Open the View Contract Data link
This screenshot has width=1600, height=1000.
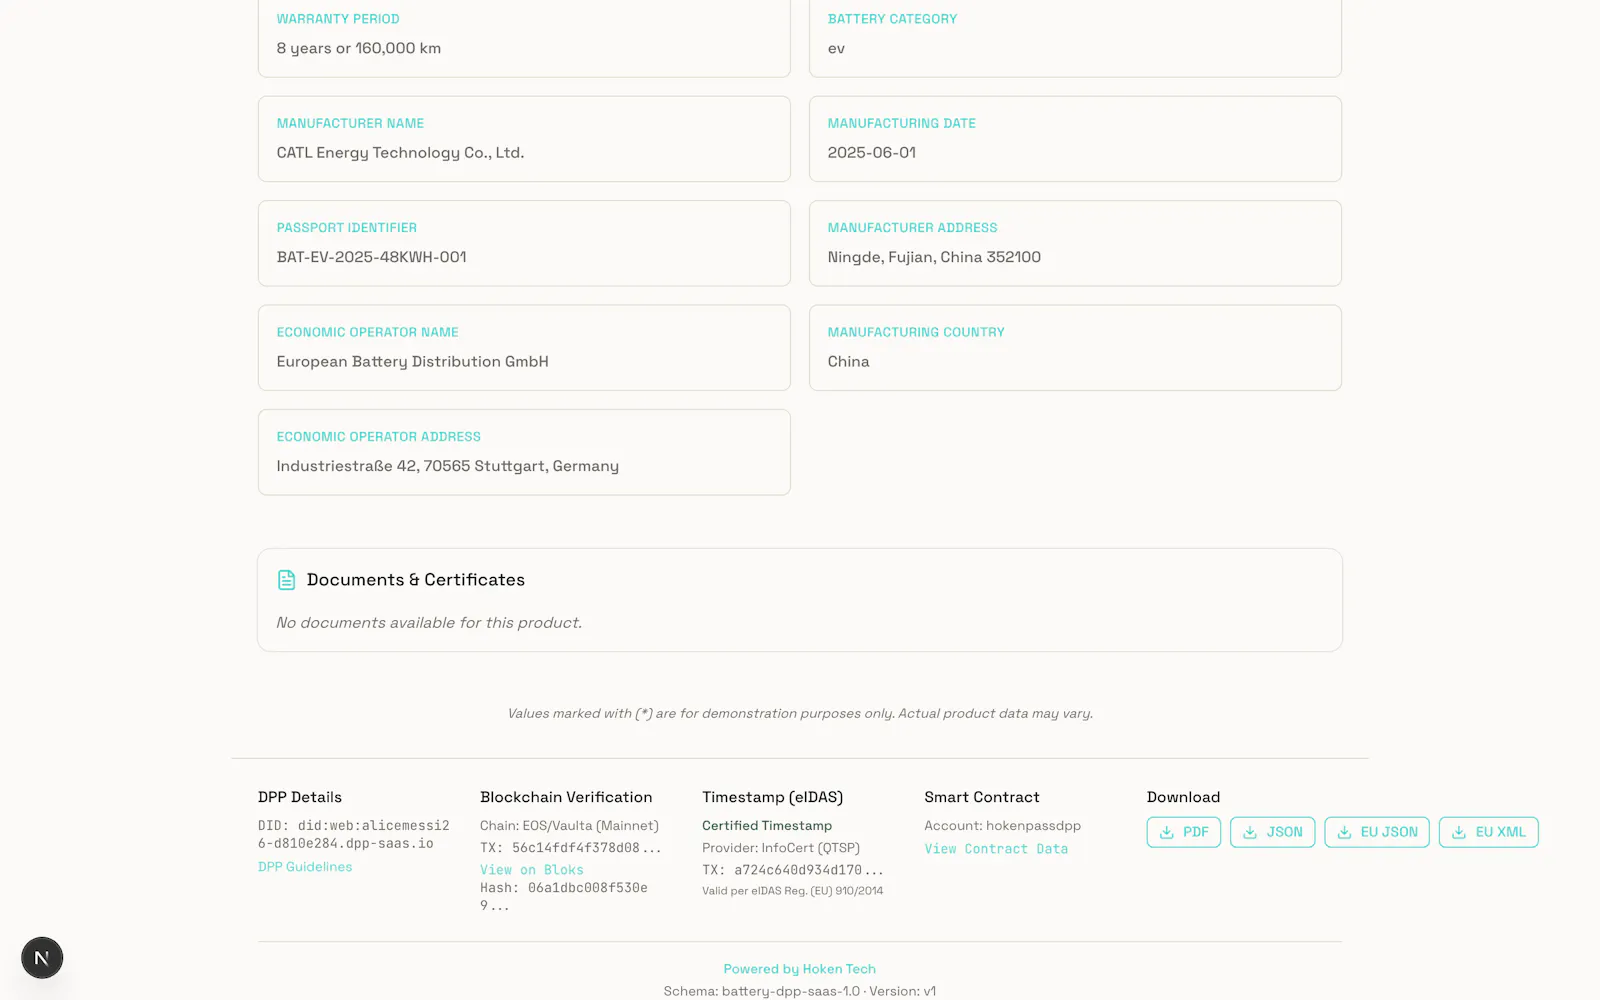click(x=996, y=849)
